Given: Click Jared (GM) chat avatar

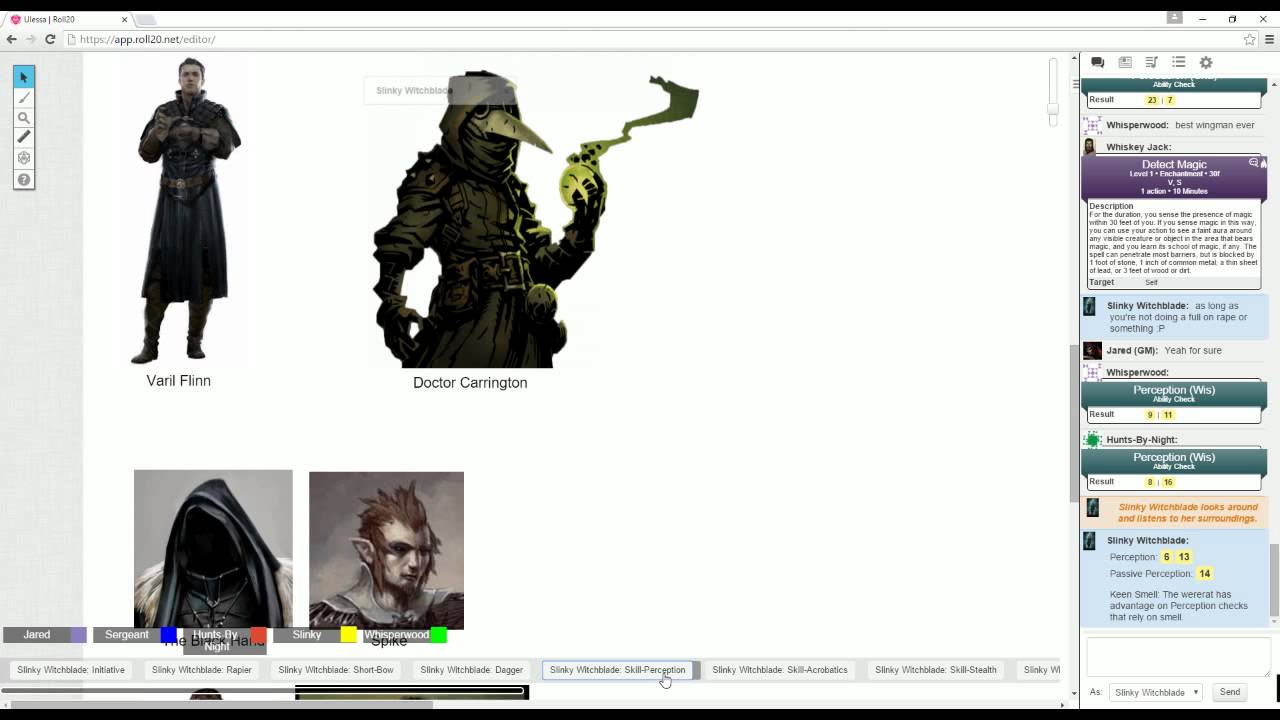Looking at the screenshot, I should pyautogui.click(x=1093, y=350).
